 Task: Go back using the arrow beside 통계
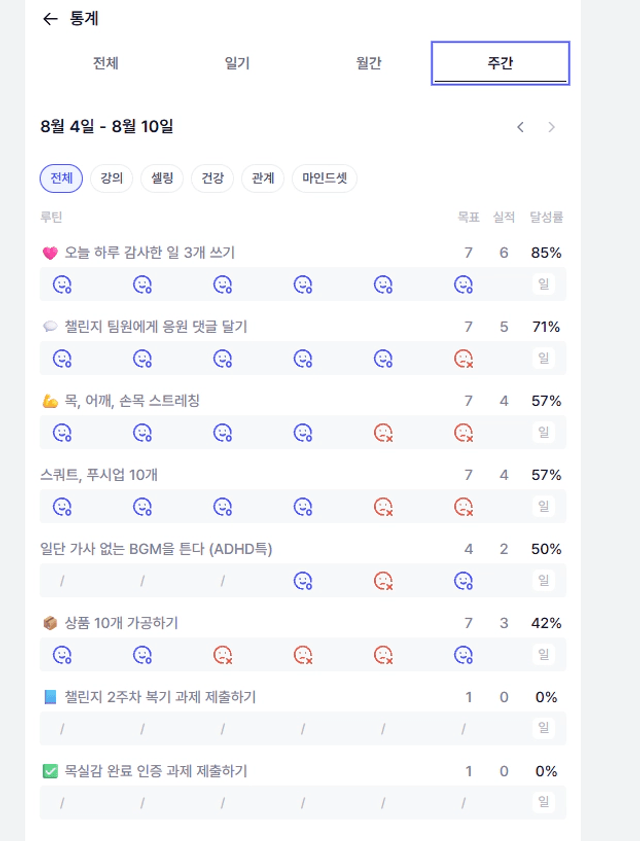[x=50, y=19]
